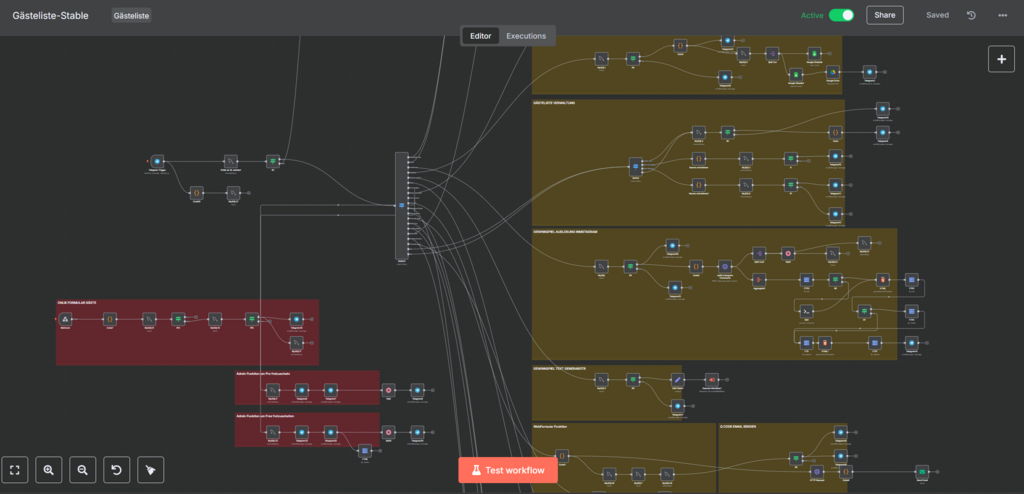Select the Edit Fields pencil node
Viewport: 1024px width, 494px height.
[678, 379]
